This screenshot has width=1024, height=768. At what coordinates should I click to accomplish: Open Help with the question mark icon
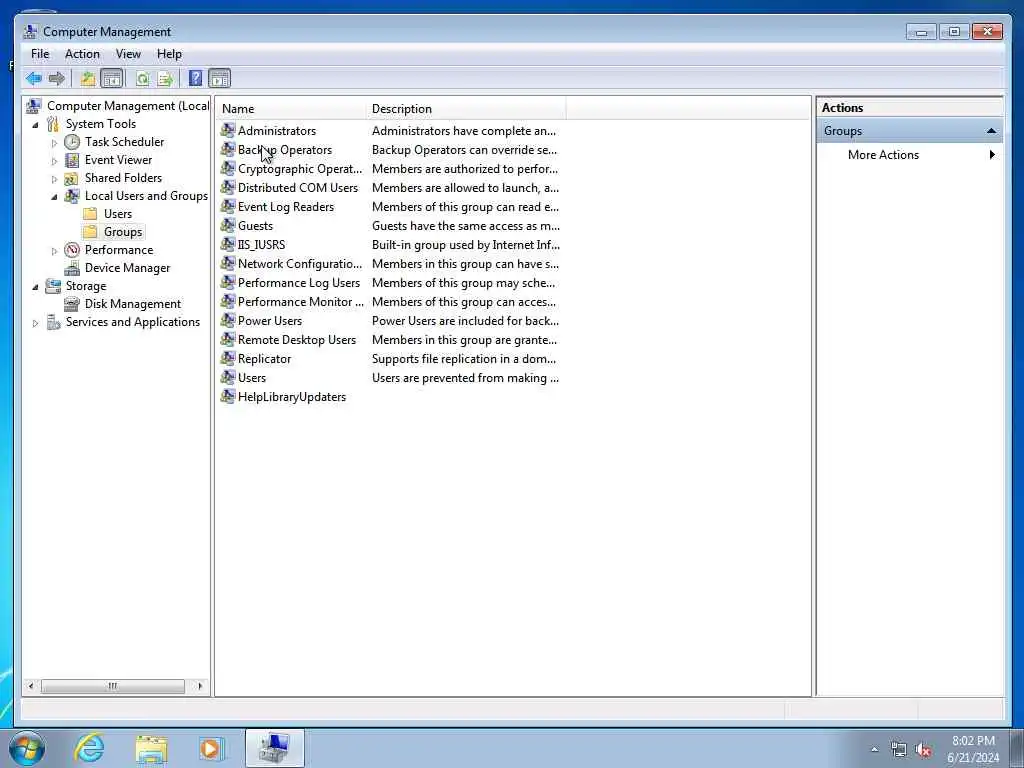pos(195,78)
